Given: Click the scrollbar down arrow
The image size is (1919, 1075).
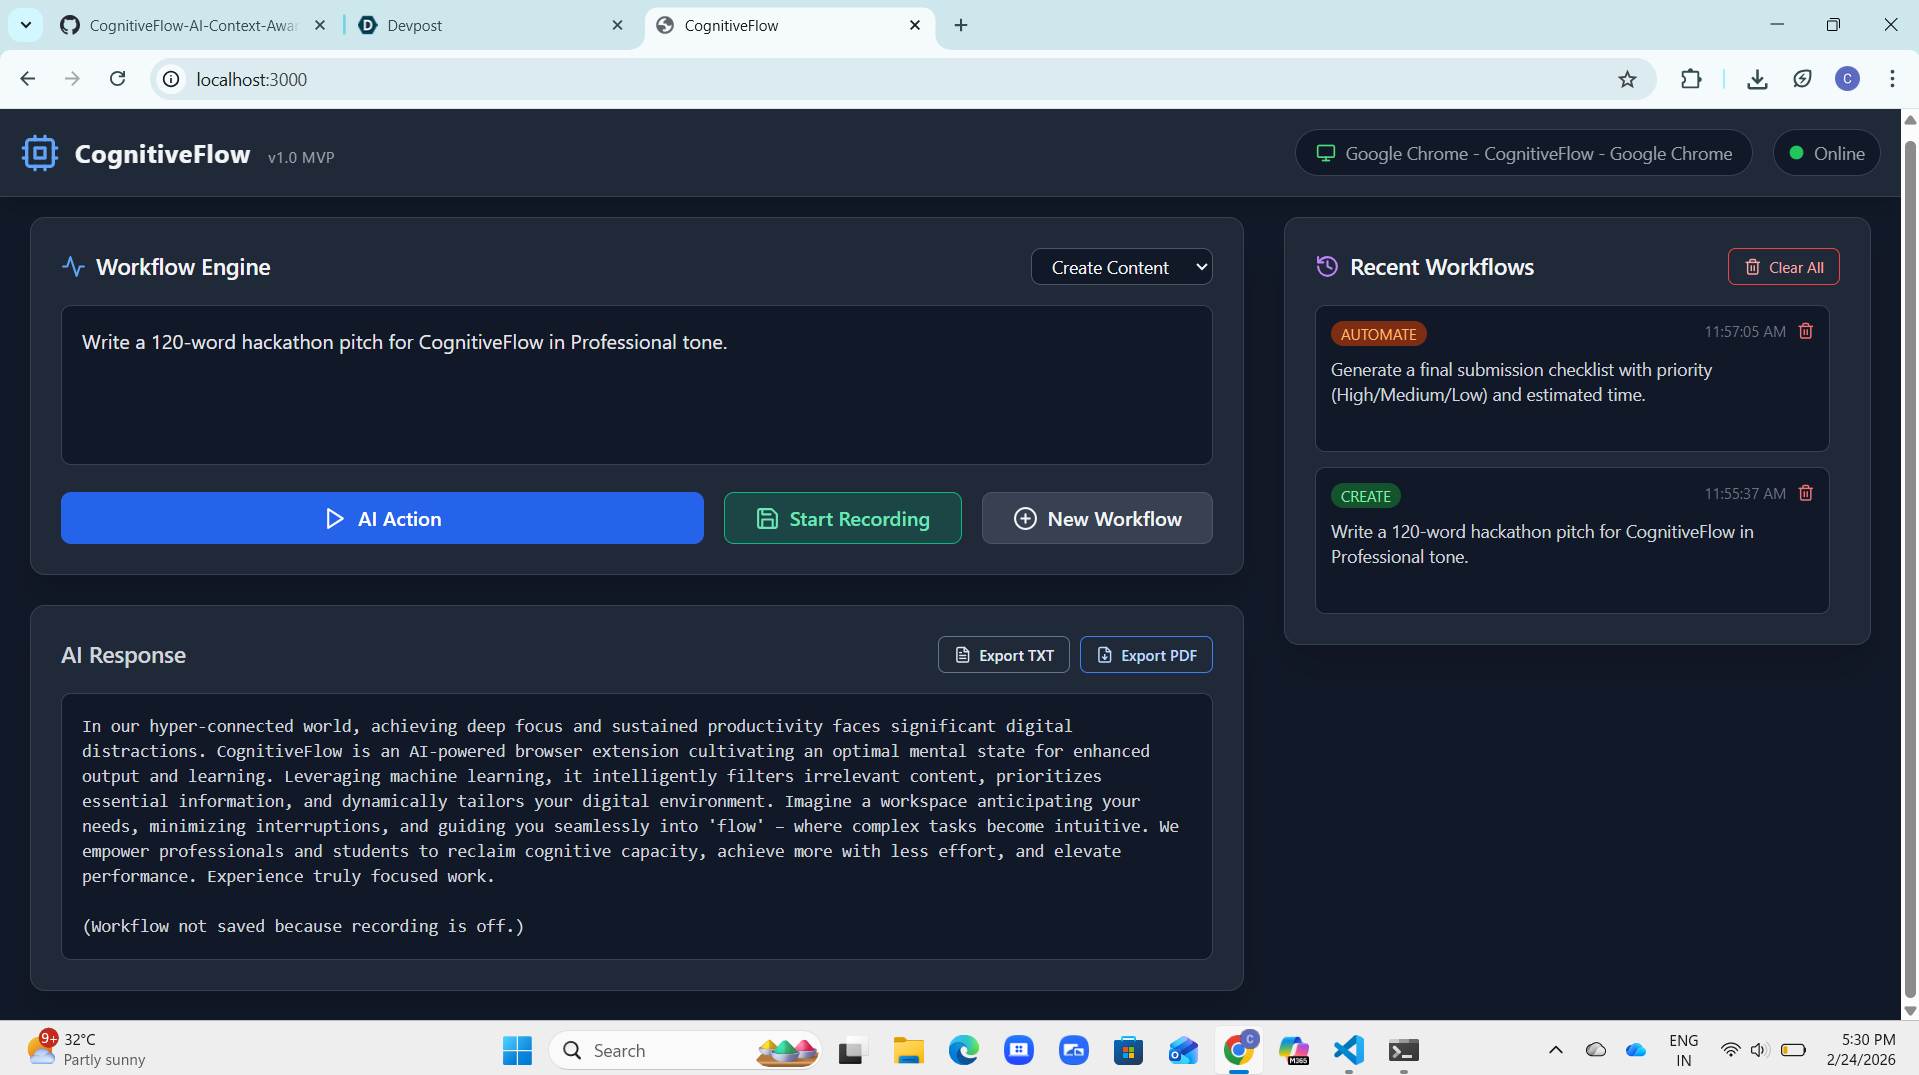Looking at the screenshot, I should (1910, 1011).
